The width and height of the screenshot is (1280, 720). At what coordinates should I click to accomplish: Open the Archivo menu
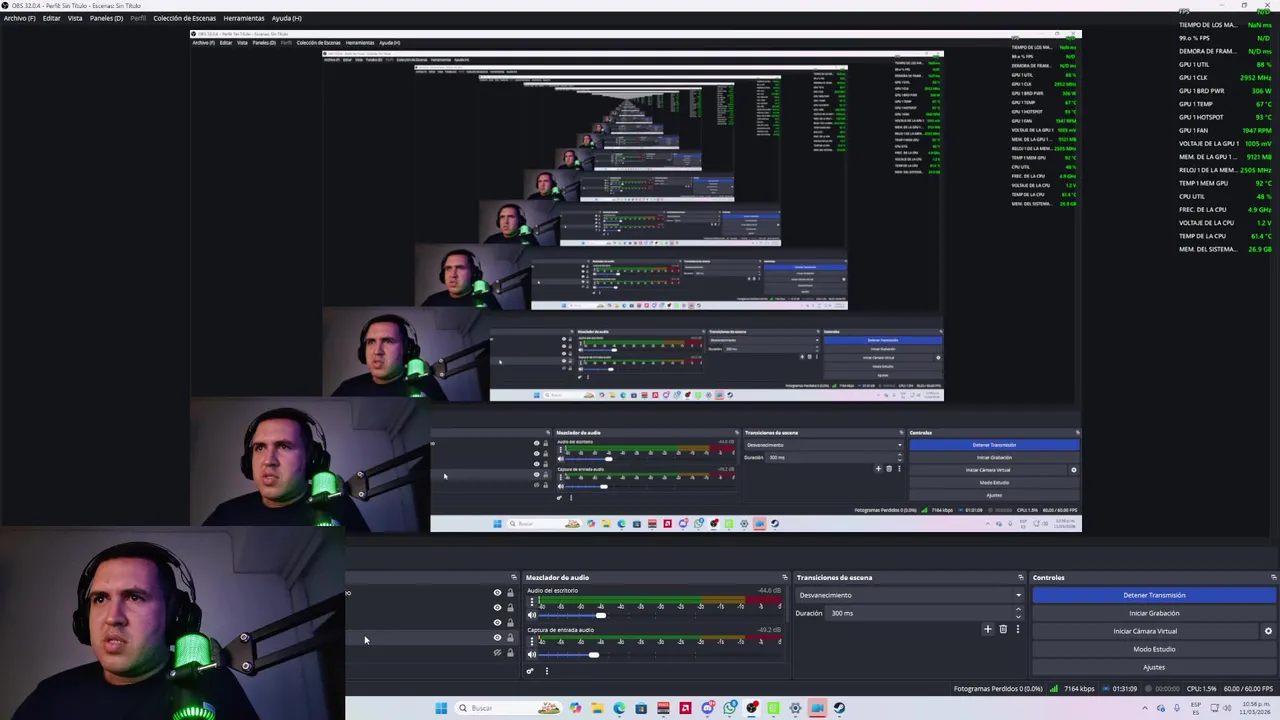(19, 18)
